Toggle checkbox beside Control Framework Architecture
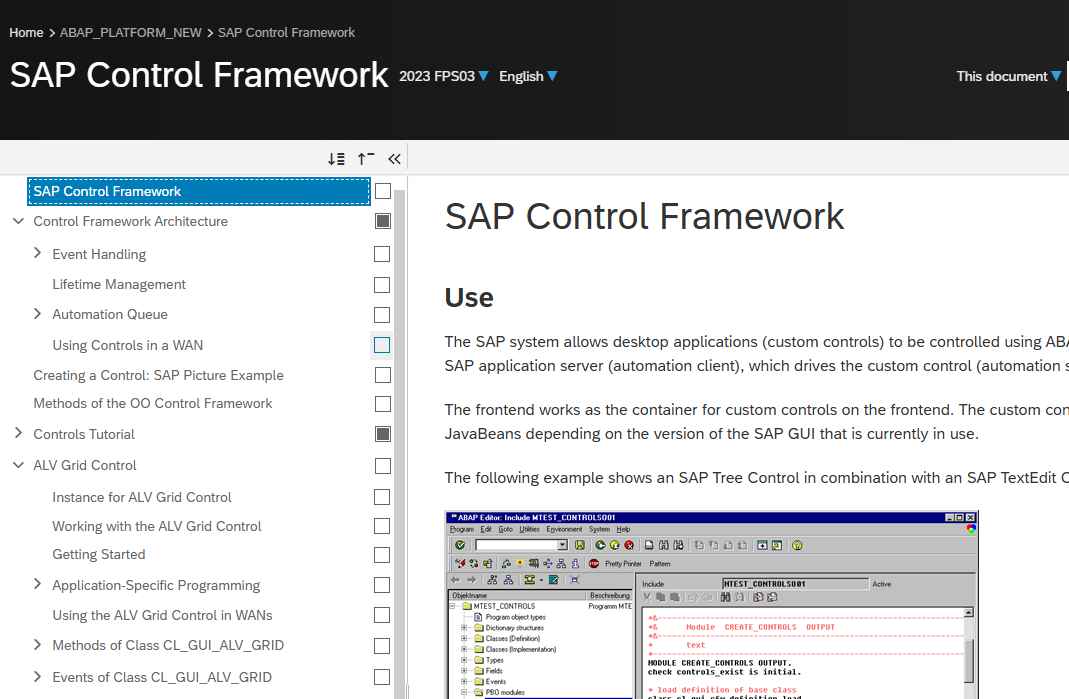This screenshot has width=1069, height=699. [383, 221]
